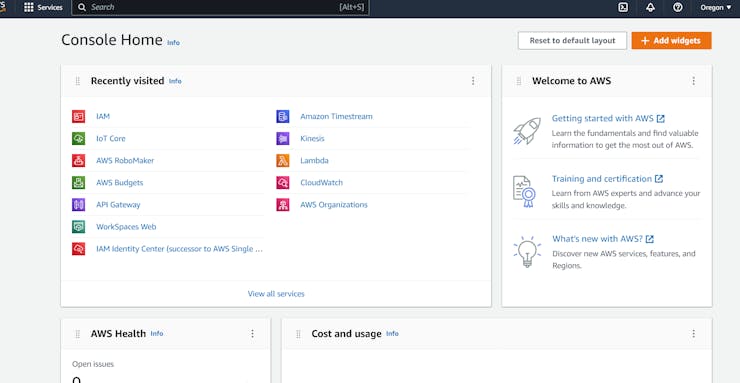Viewport: 740px width, 383px height.
Task: Click the rocket icon
Action: (x=527, y=132)
